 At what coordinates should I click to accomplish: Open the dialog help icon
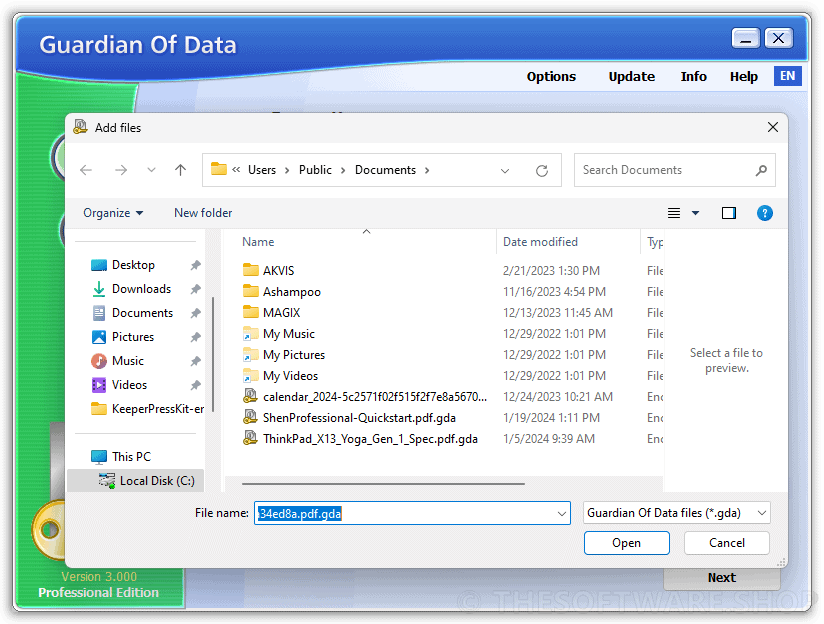pos(765,213)
